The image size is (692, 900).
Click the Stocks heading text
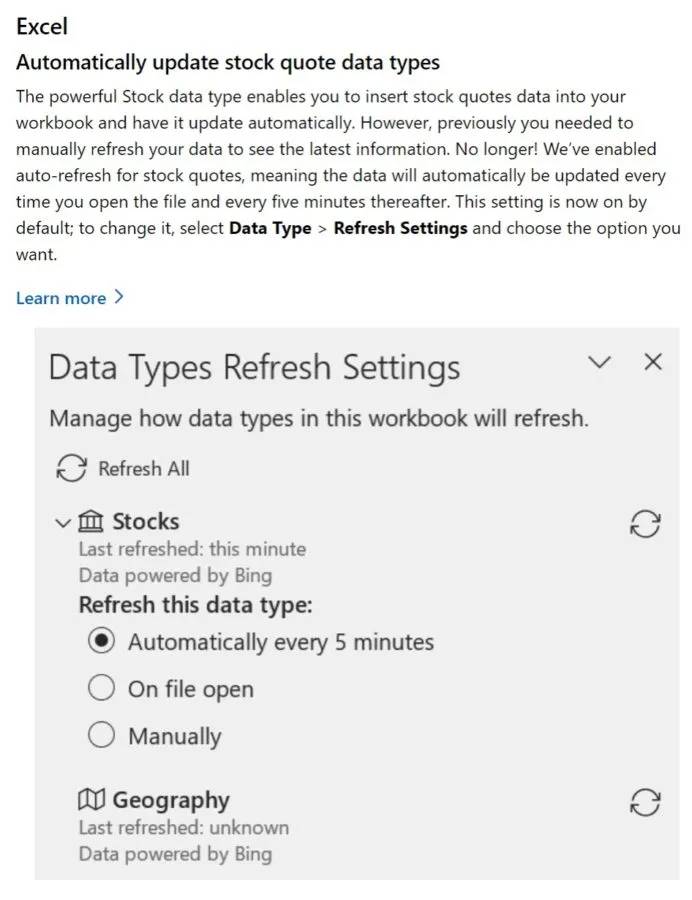pos(145,521)
